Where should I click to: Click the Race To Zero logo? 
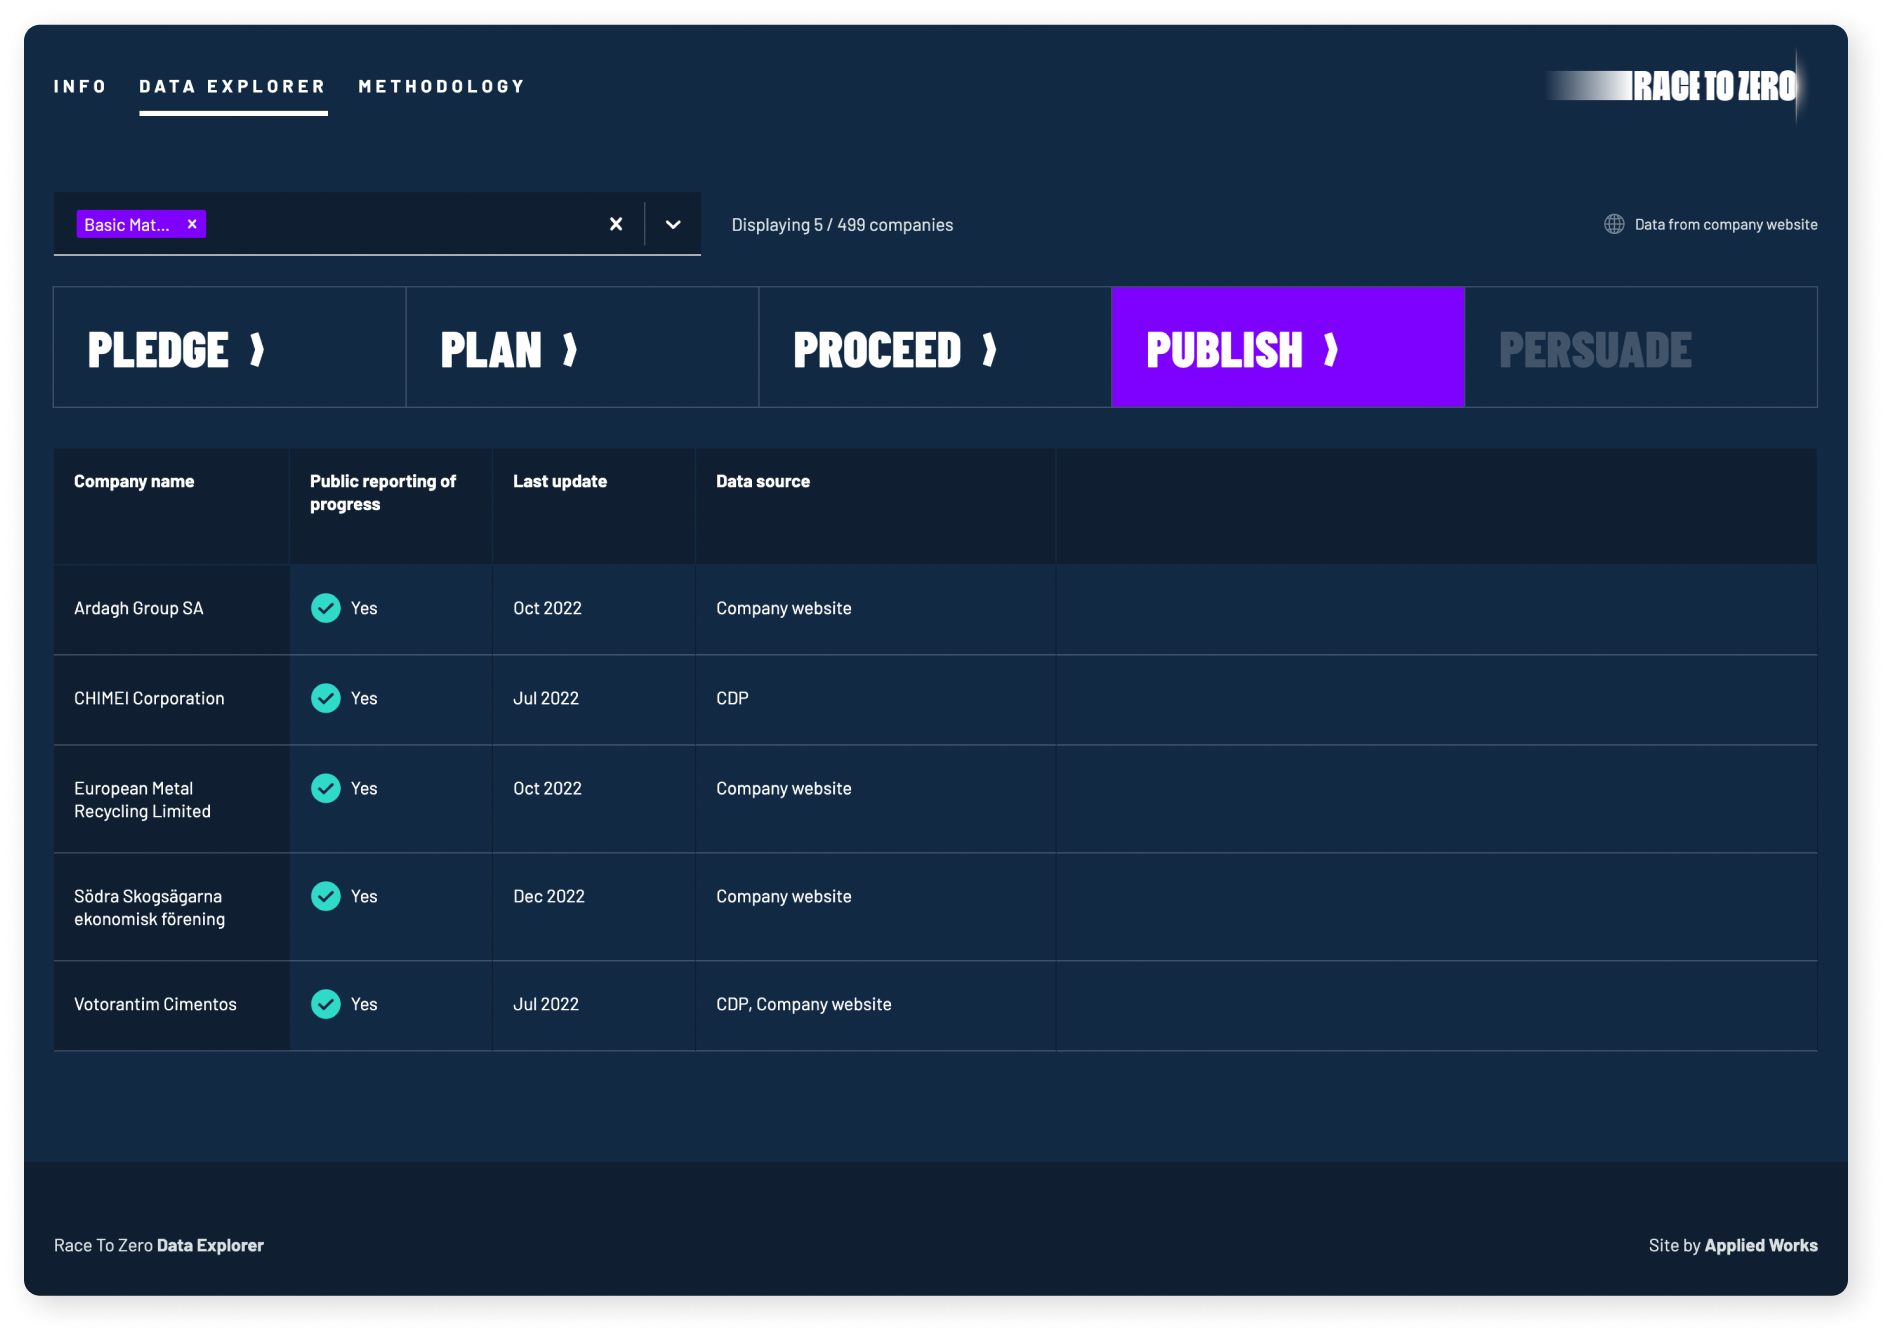(x=1675, y=86)
